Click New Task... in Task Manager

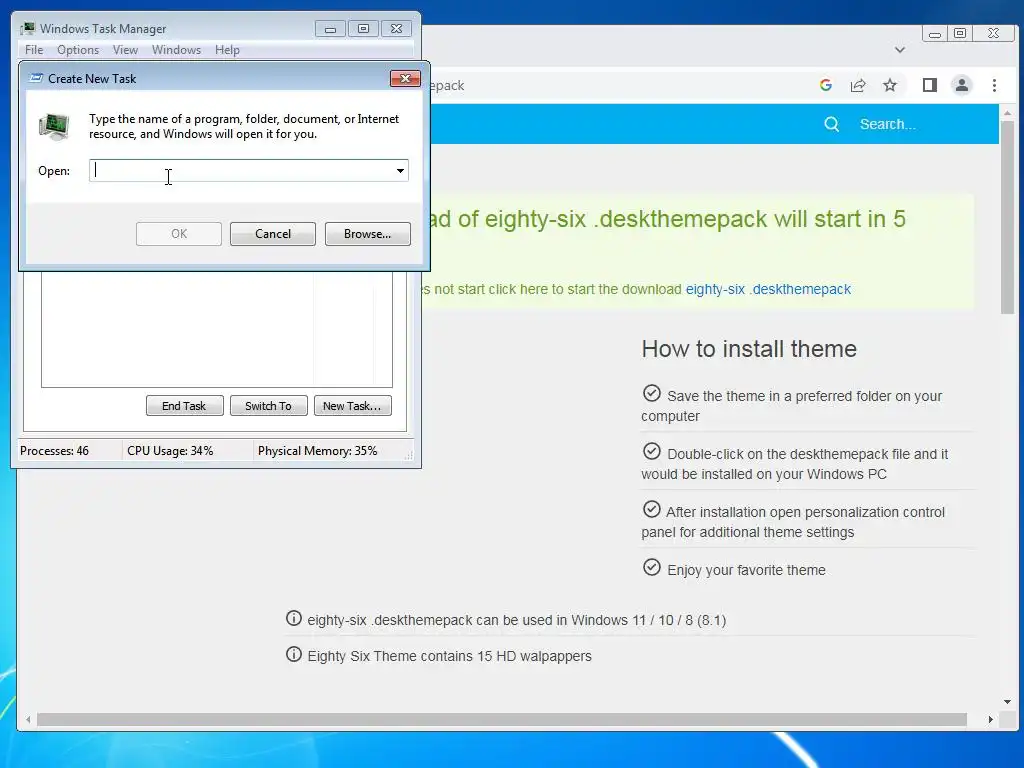(352, 406)
